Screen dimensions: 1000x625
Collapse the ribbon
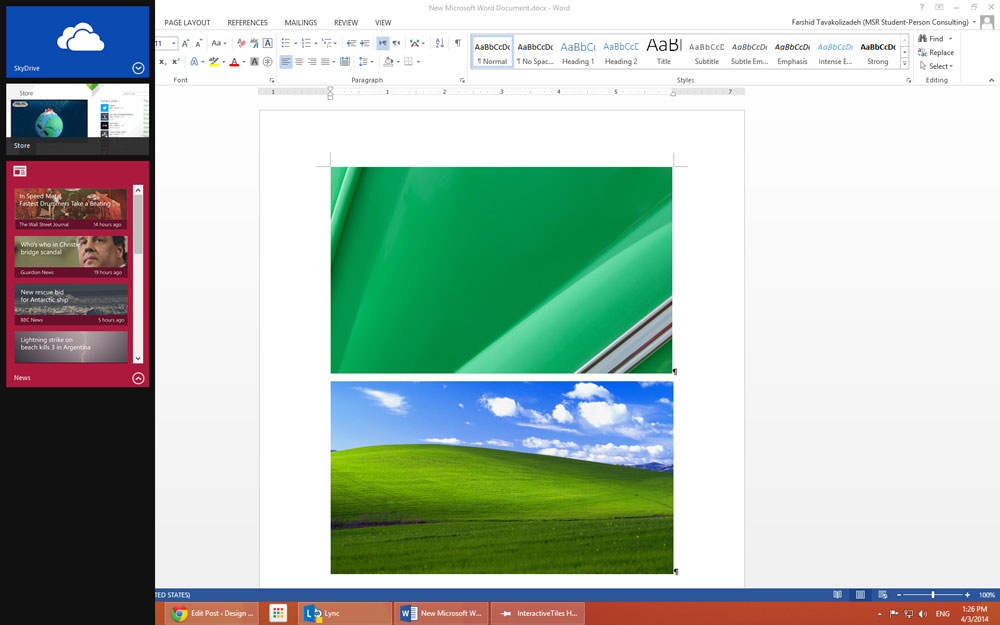point(991,80)
